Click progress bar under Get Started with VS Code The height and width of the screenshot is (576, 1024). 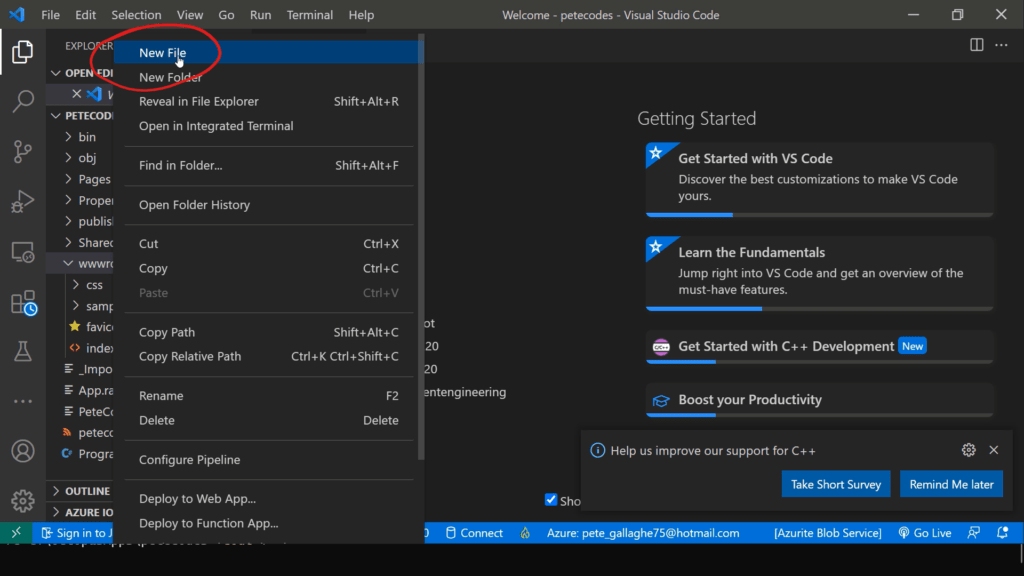coord(820,214)
